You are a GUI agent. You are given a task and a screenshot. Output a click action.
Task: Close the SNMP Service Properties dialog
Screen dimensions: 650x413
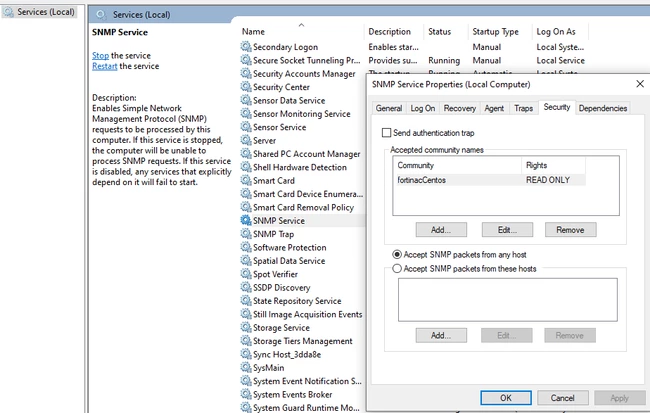pyautogui.click(x=640, y=84)
